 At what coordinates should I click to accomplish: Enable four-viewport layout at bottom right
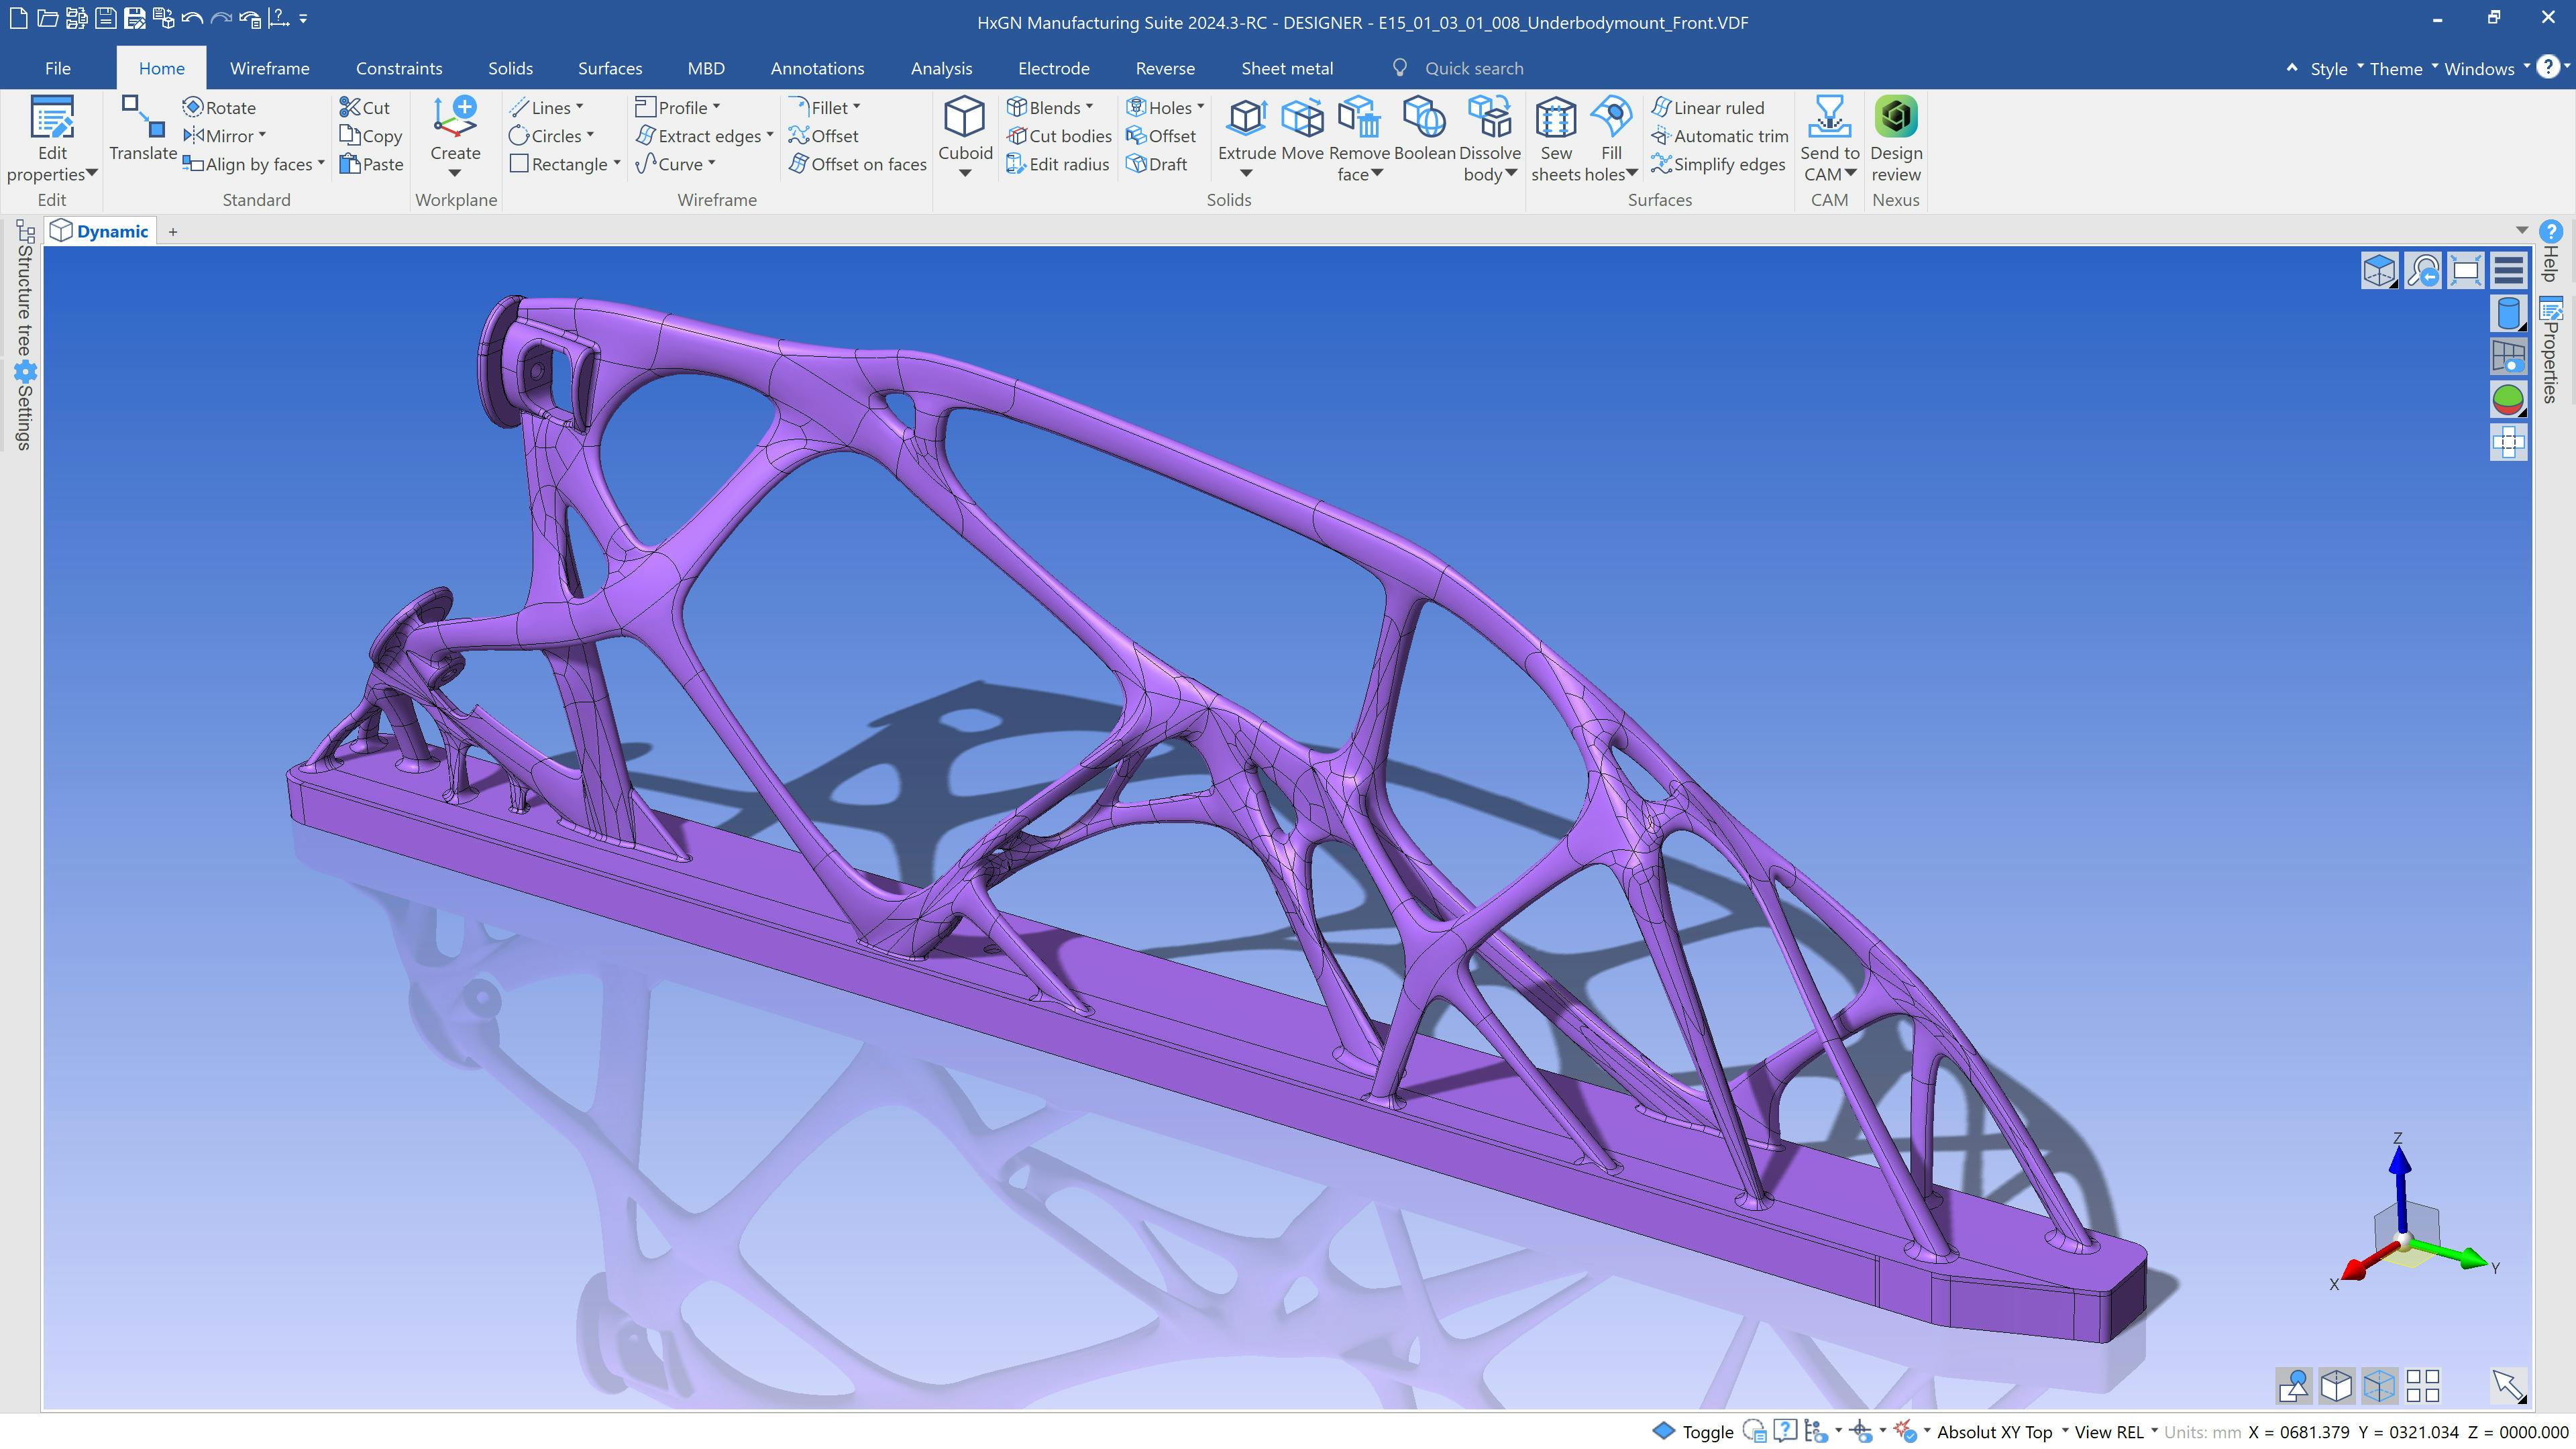(x=2420, y=1386)
